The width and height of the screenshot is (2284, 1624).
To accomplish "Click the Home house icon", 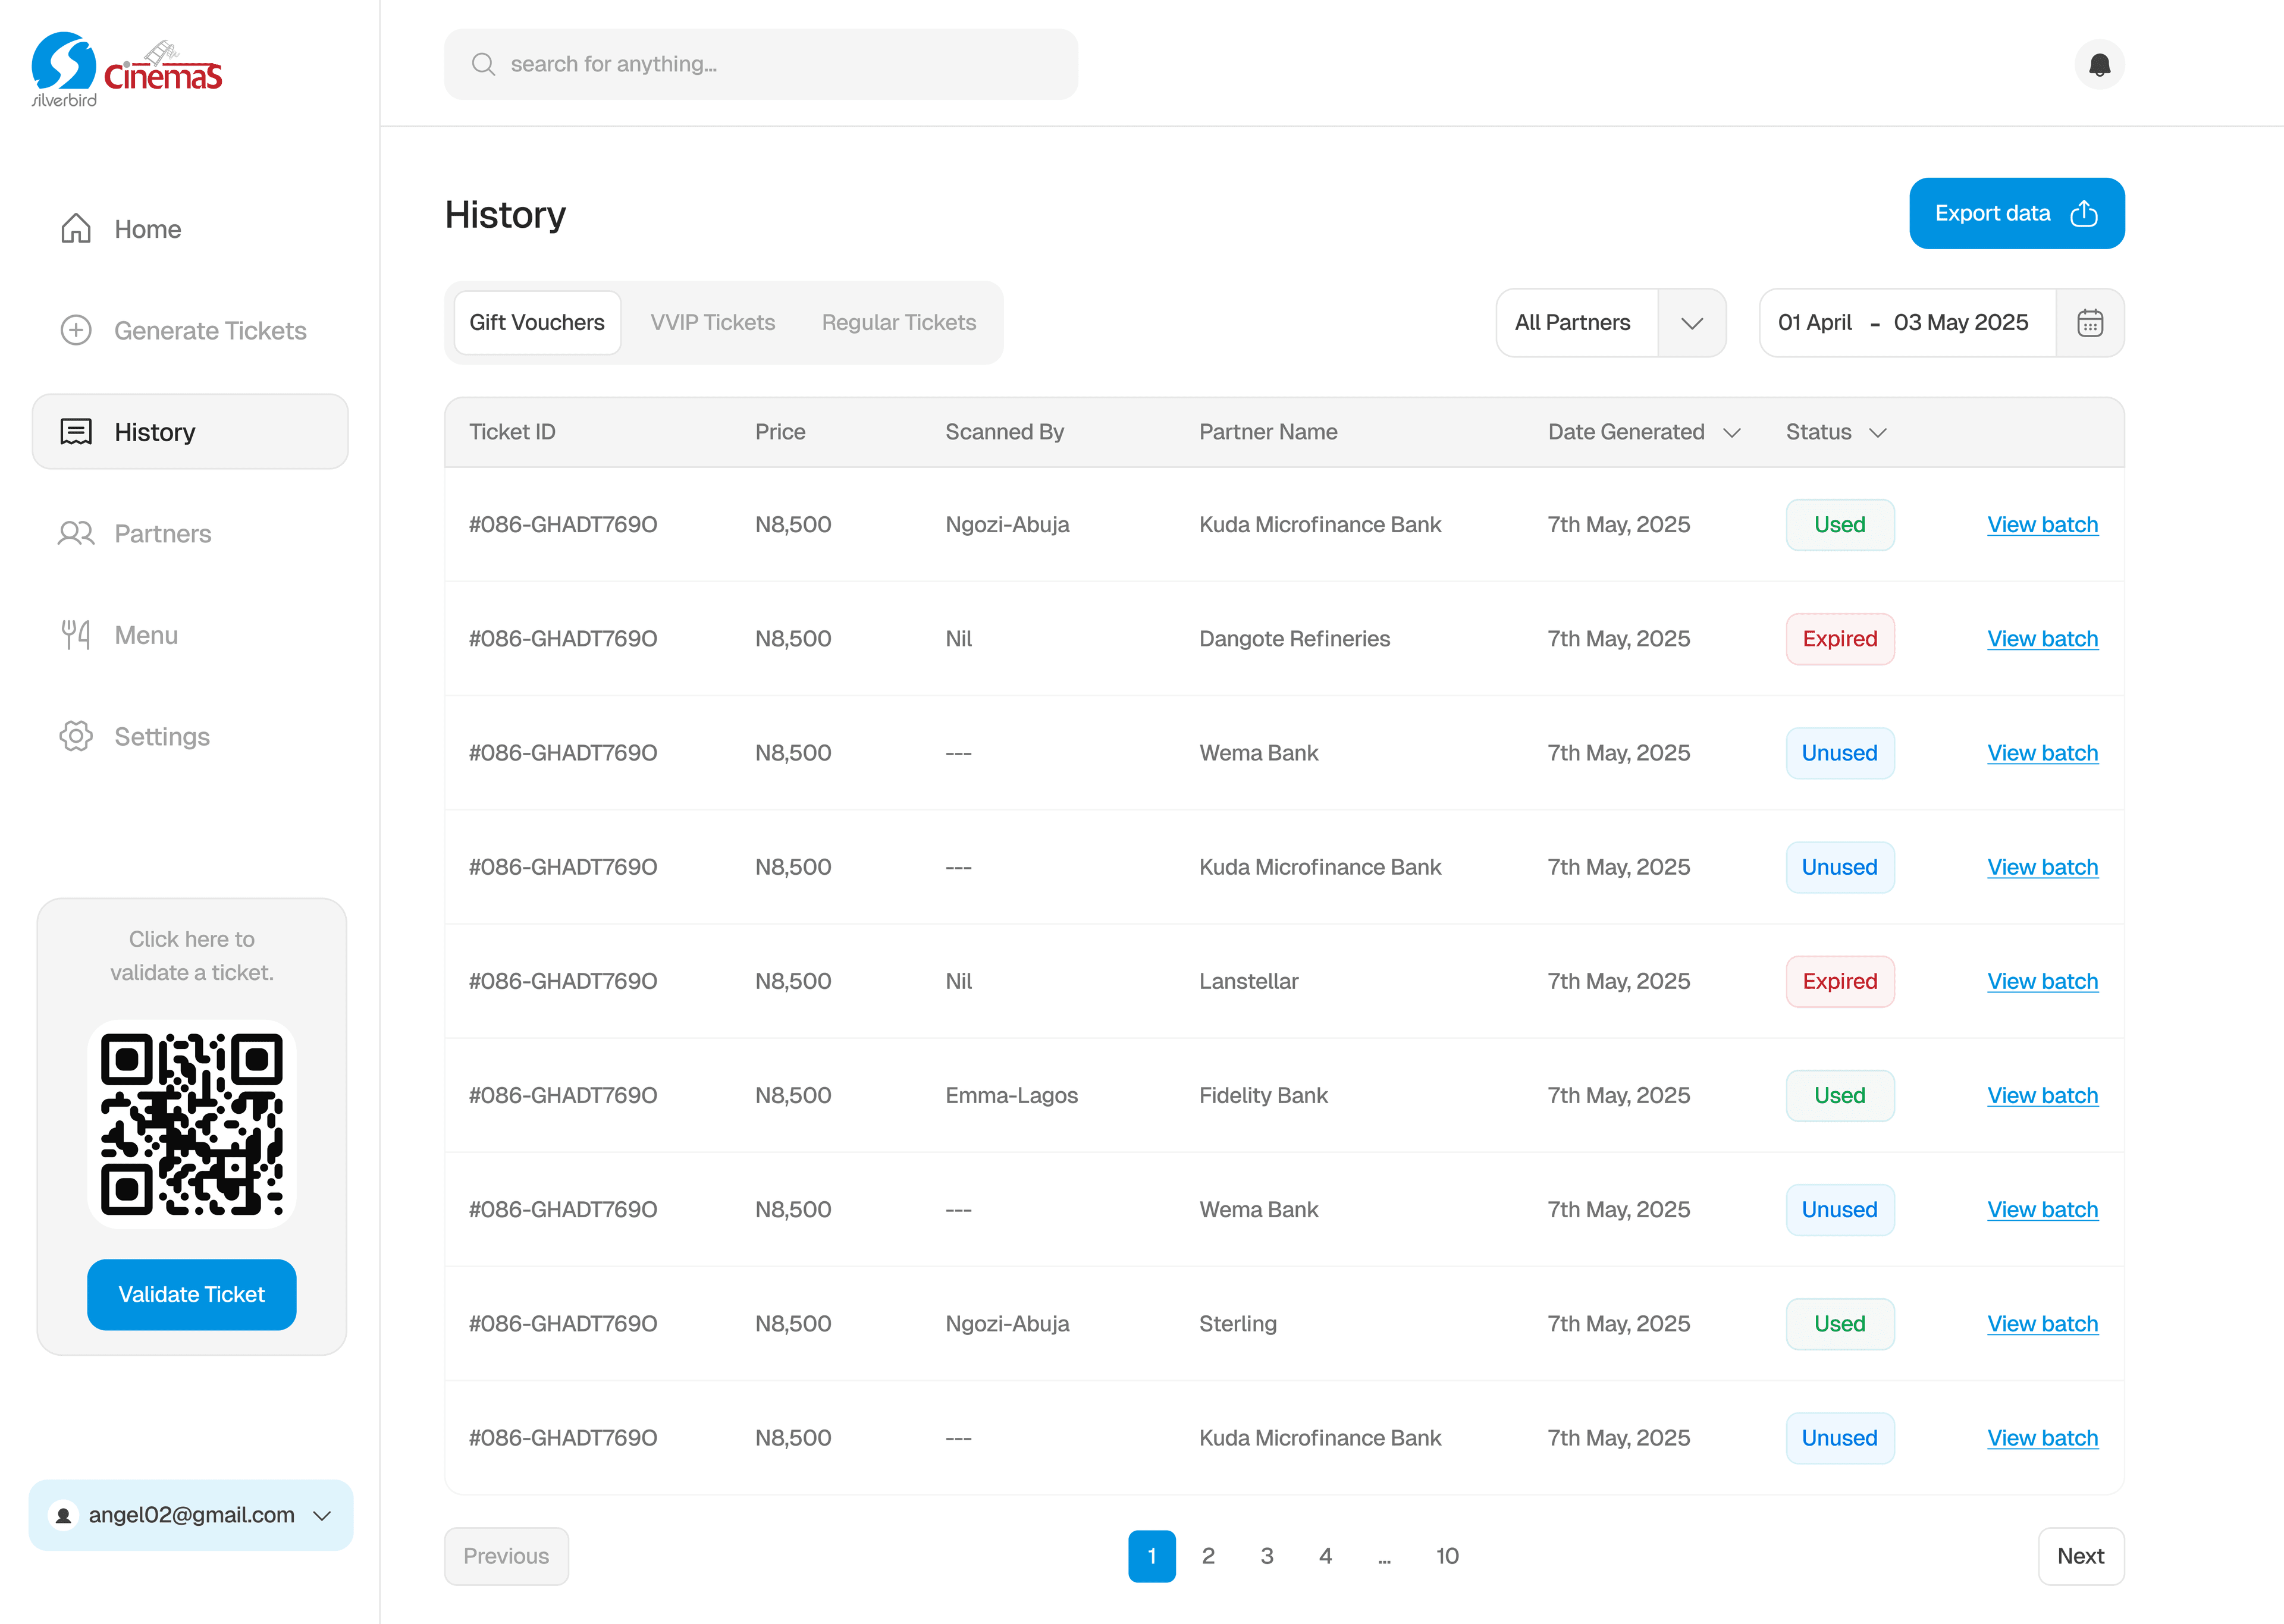I will coord(76,228).
